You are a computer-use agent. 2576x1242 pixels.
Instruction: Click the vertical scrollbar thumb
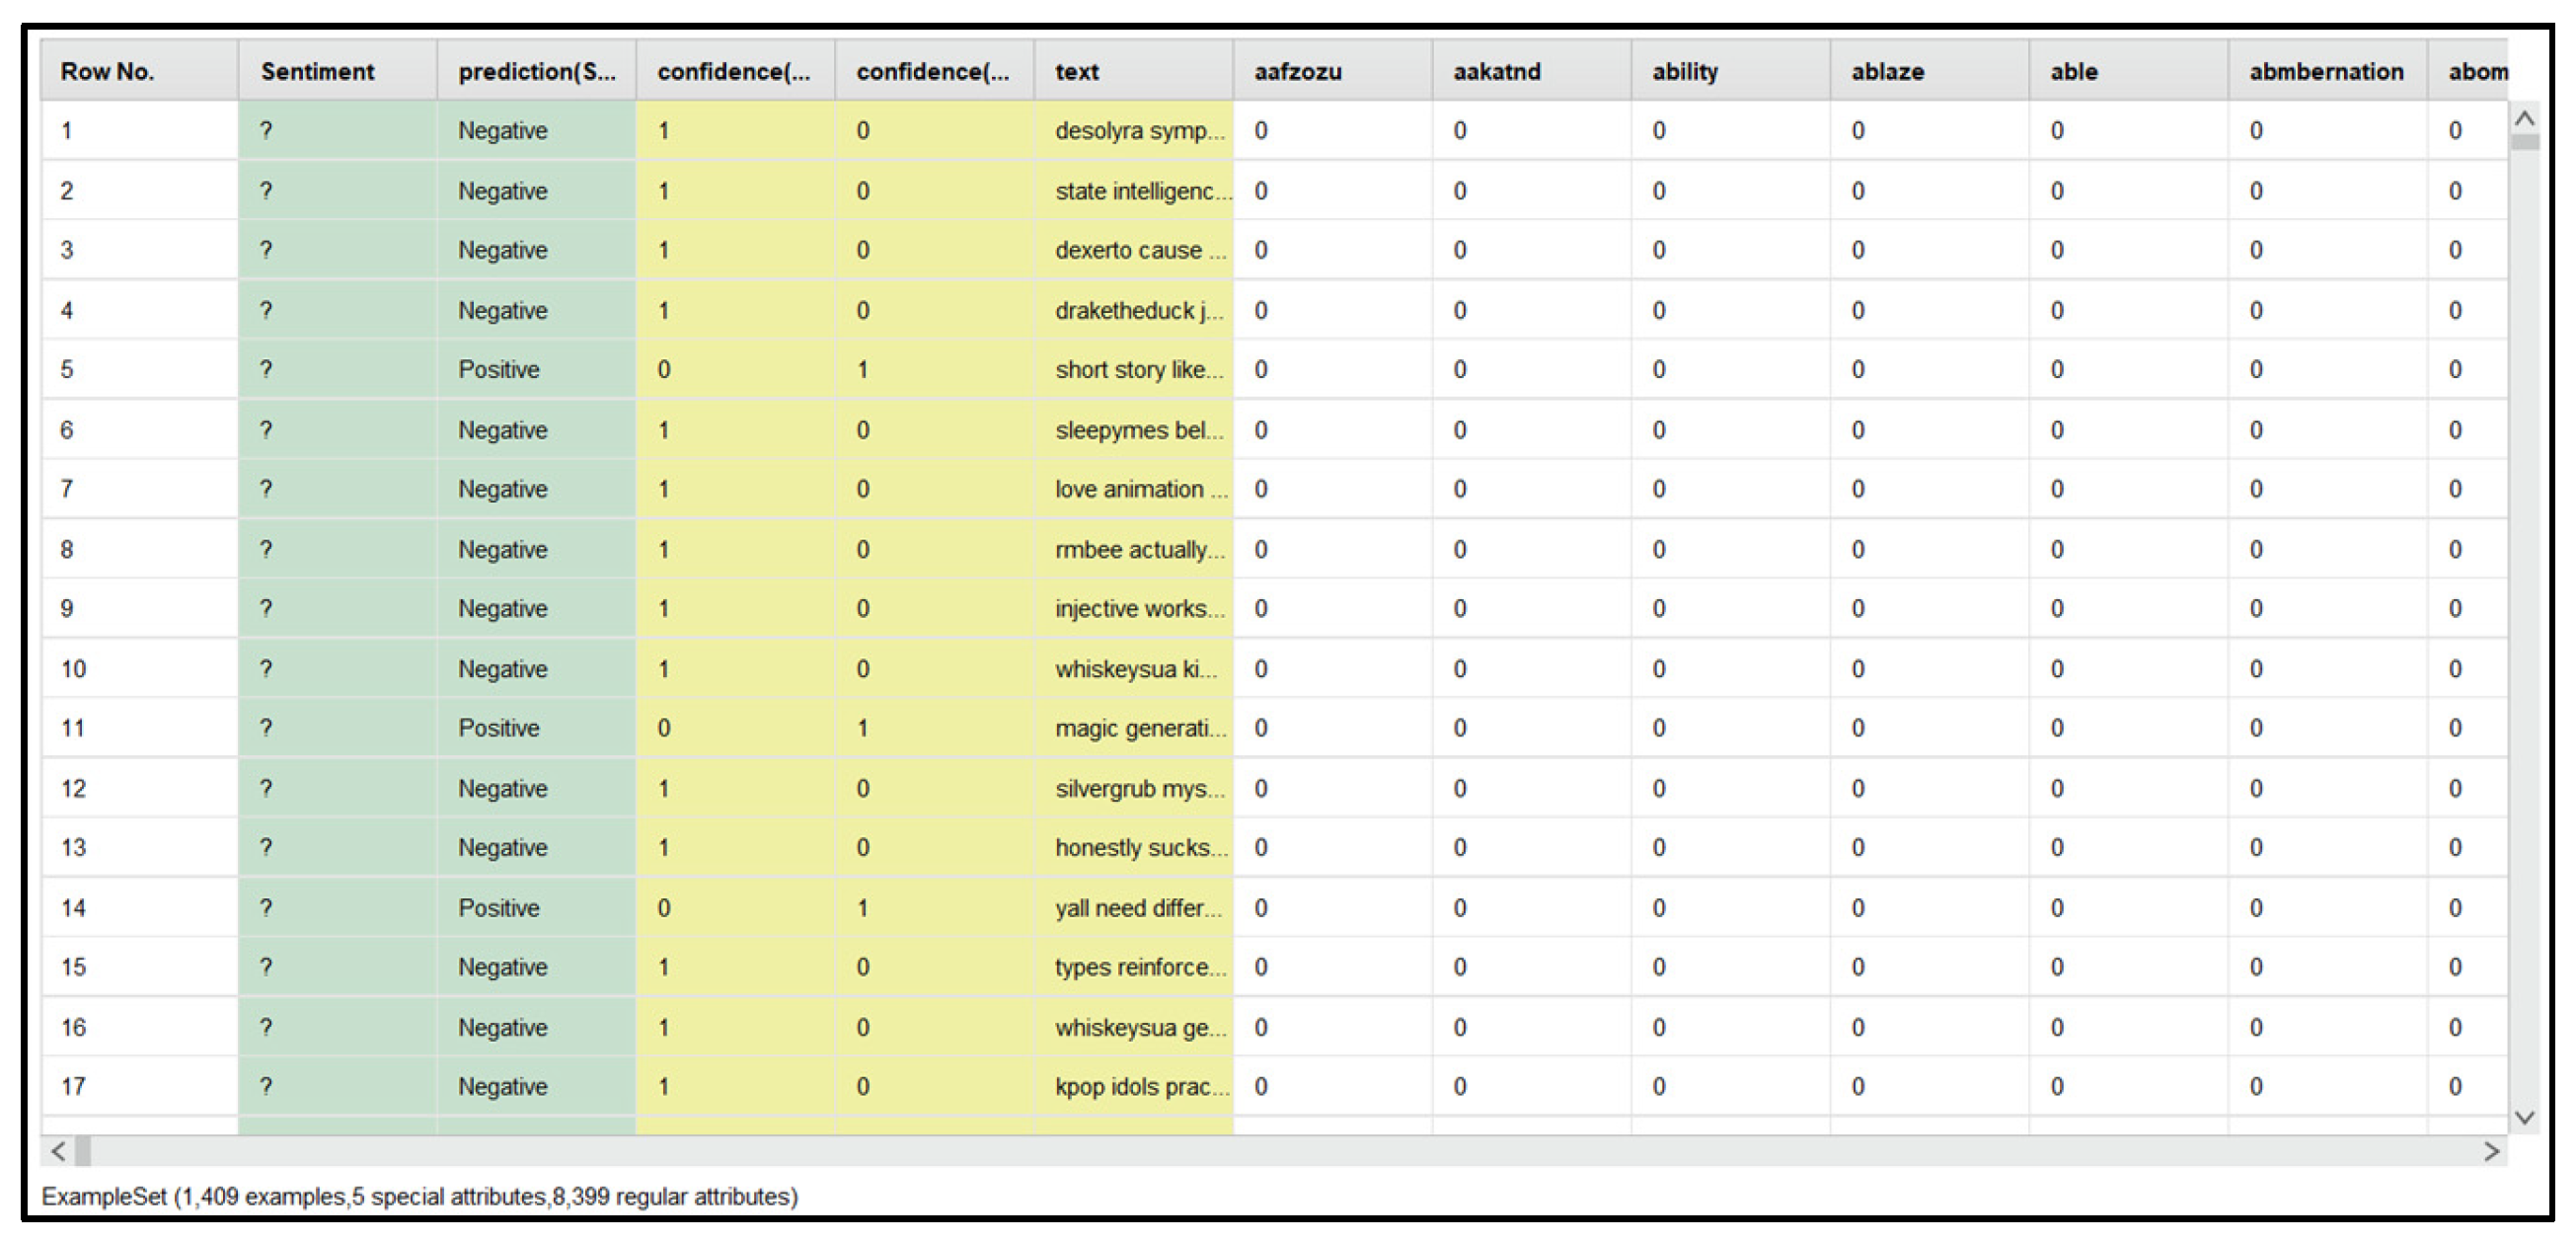(2524, 142)
